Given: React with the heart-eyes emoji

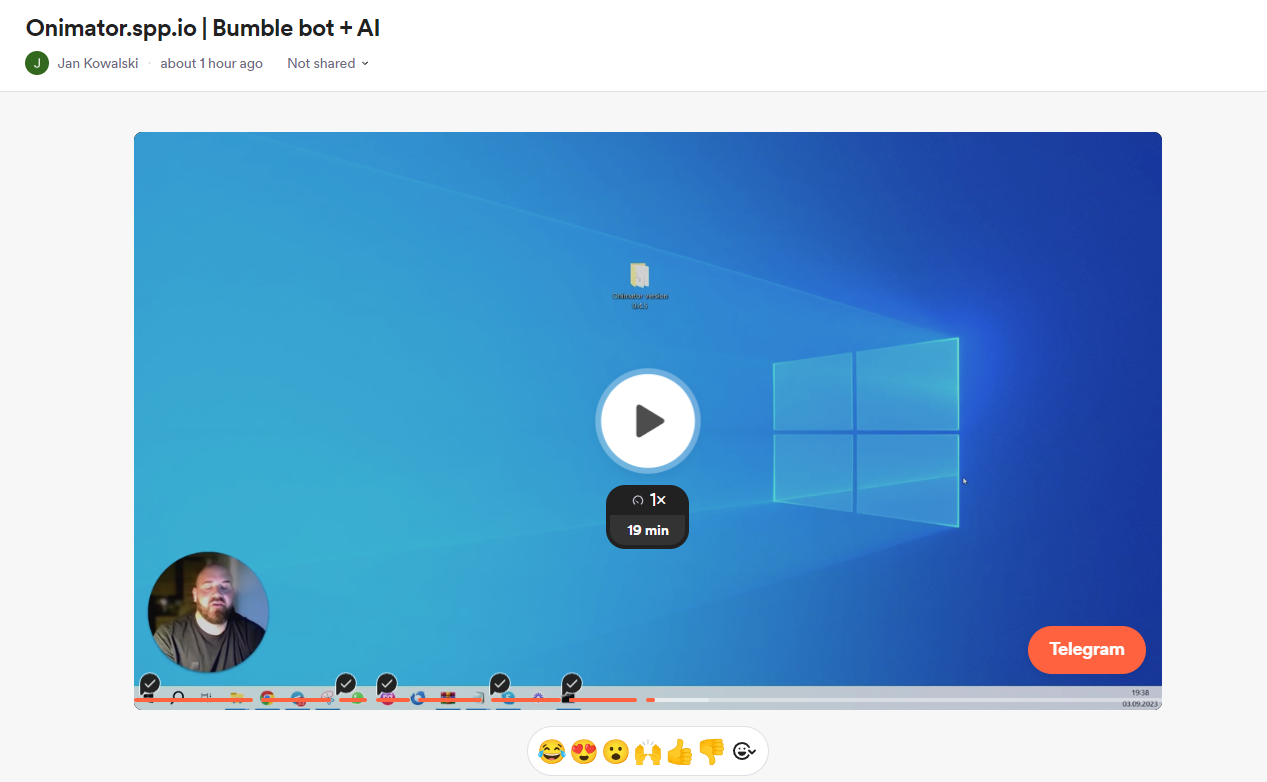Looking at the screenshot, I should click(x=583, y=751).
